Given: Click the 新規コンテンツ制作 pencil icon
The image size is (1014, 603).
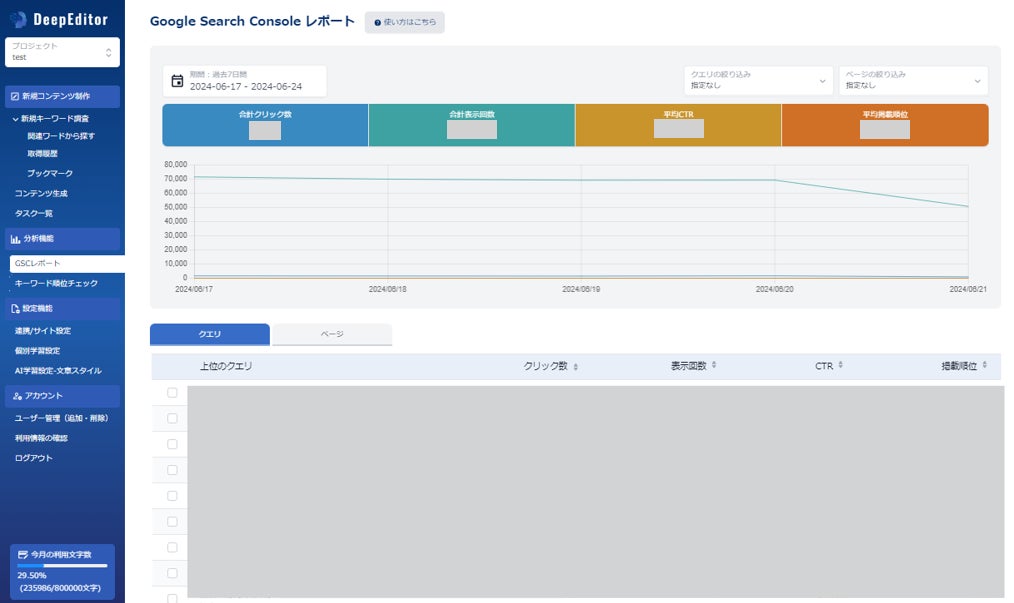Looking at the screenshot, I should tap(15, 96).
